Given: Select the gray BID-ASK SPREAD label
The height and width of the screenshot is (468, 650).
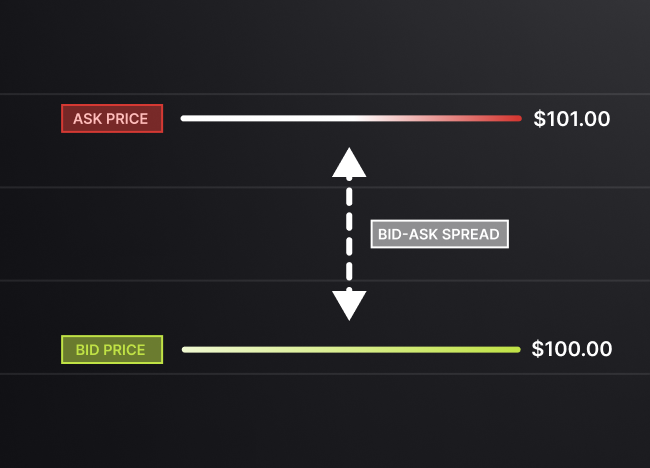Looking at the screenshot, I should pos(439,234).
